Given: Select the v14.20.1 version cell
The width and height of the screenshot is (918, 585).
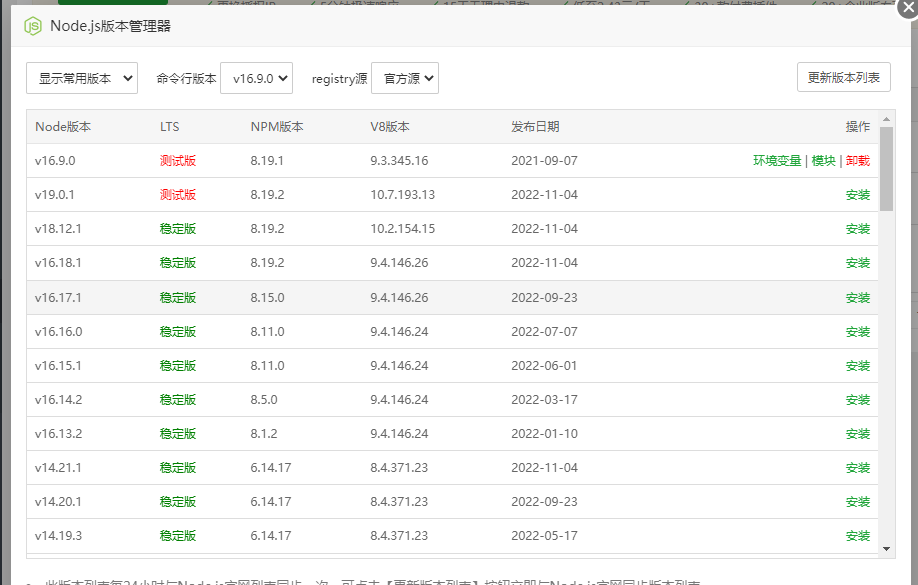Looking at the screenshot, I should click(x=58, y=501).
